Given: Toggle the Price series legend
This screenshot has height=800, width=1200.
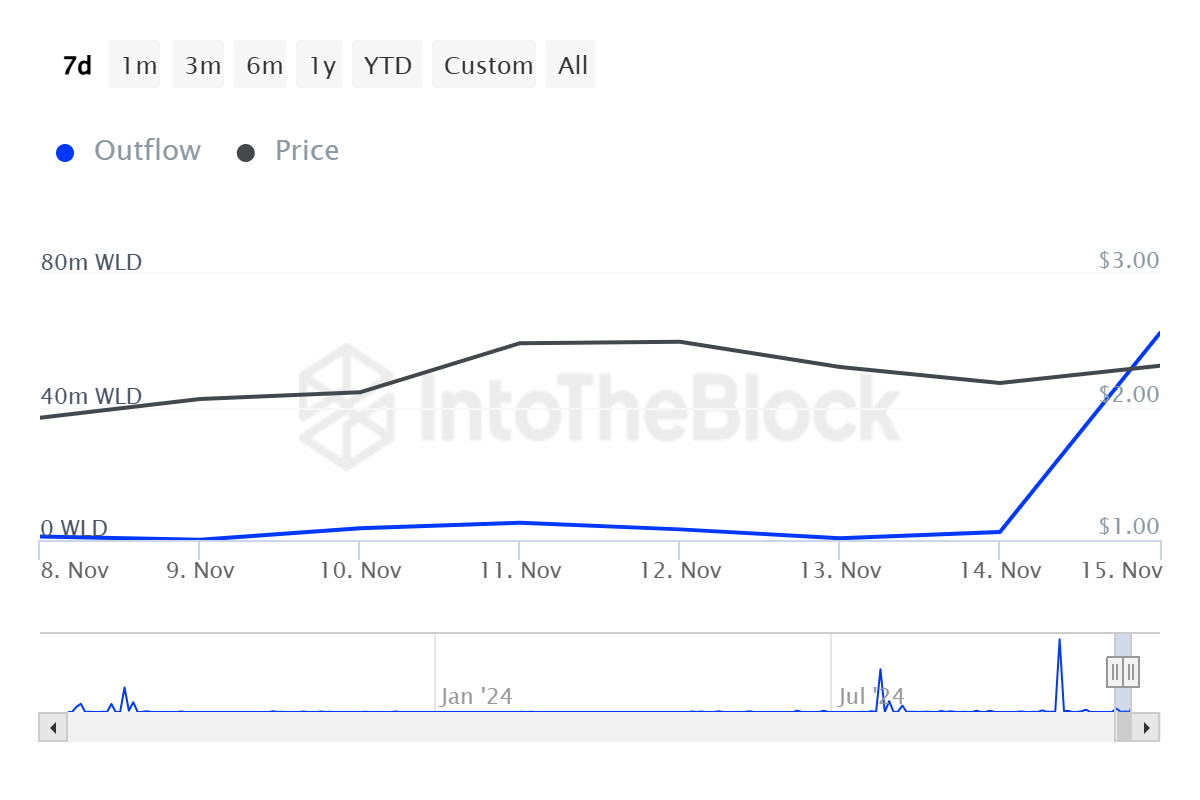Looking at the screenshot, I should point(306,151).
